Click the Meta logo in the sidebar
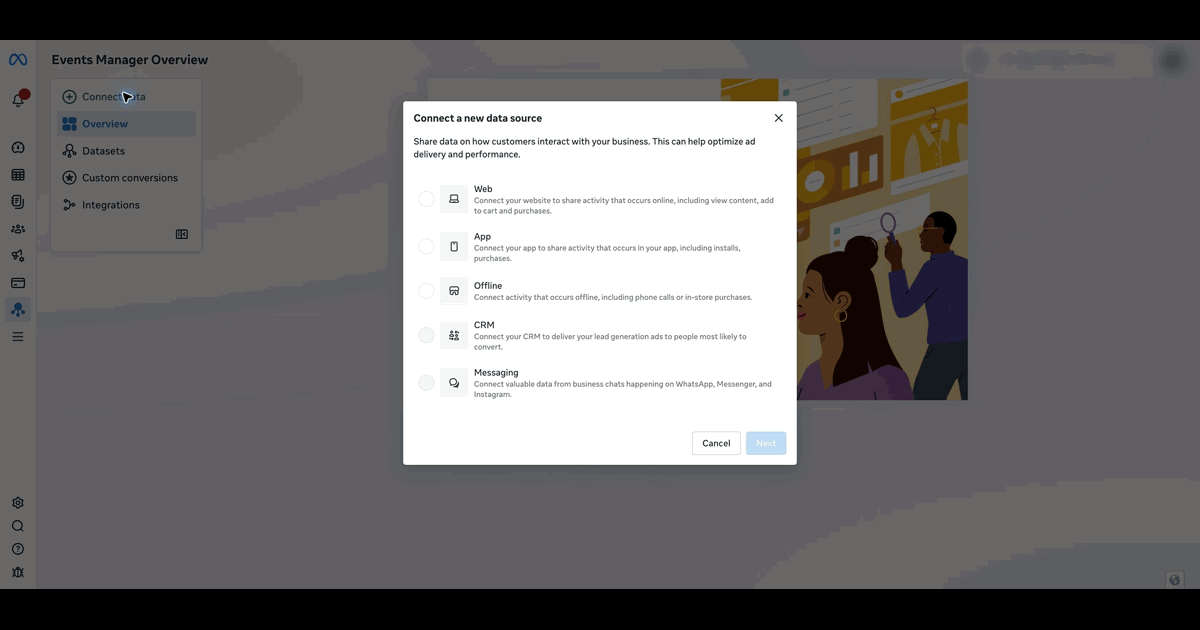This screenshot has height=630, width=1200. pos(18,60)
